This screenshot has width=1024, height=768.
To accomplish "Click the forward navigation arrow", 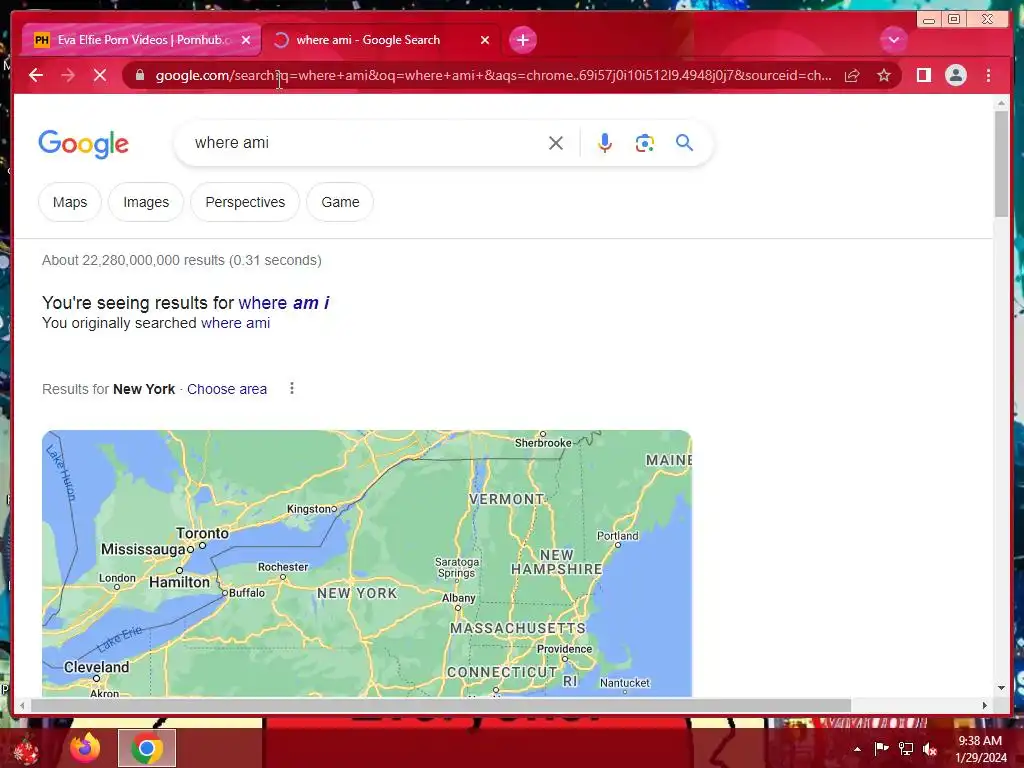I will coord(68,76).
